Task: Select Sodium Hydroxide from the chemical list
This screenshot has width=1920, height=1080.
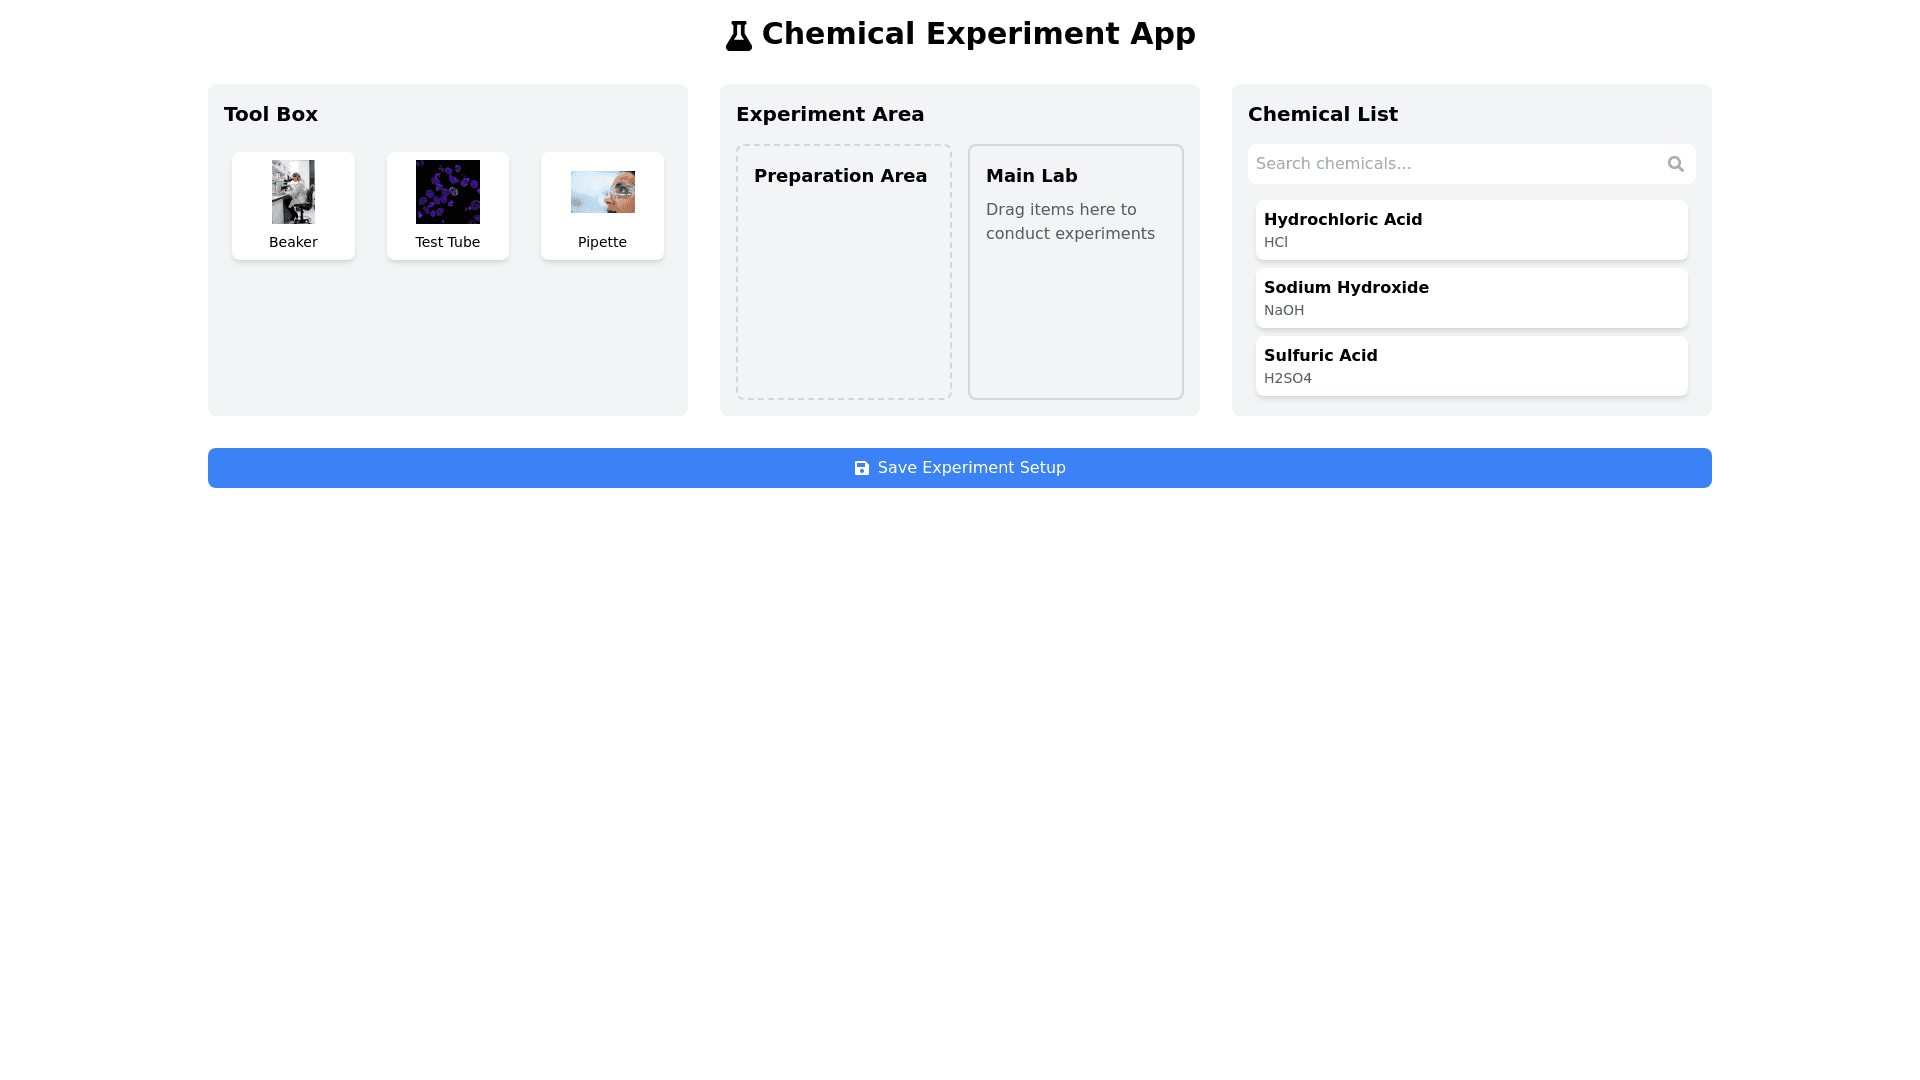Action: [x=1471, y=298]
